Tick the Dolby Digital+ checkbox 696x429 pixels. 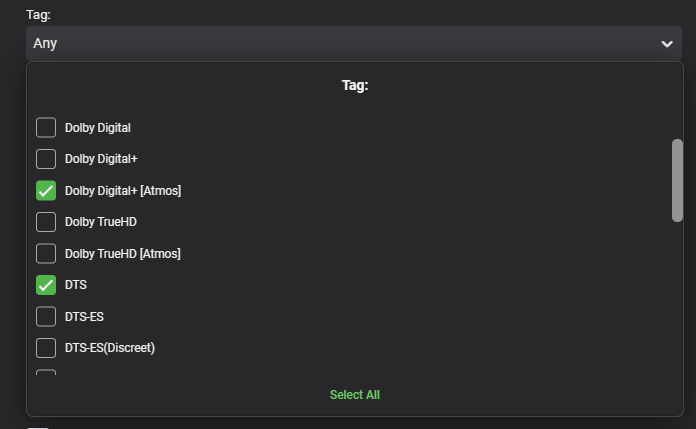pos(46,159)
